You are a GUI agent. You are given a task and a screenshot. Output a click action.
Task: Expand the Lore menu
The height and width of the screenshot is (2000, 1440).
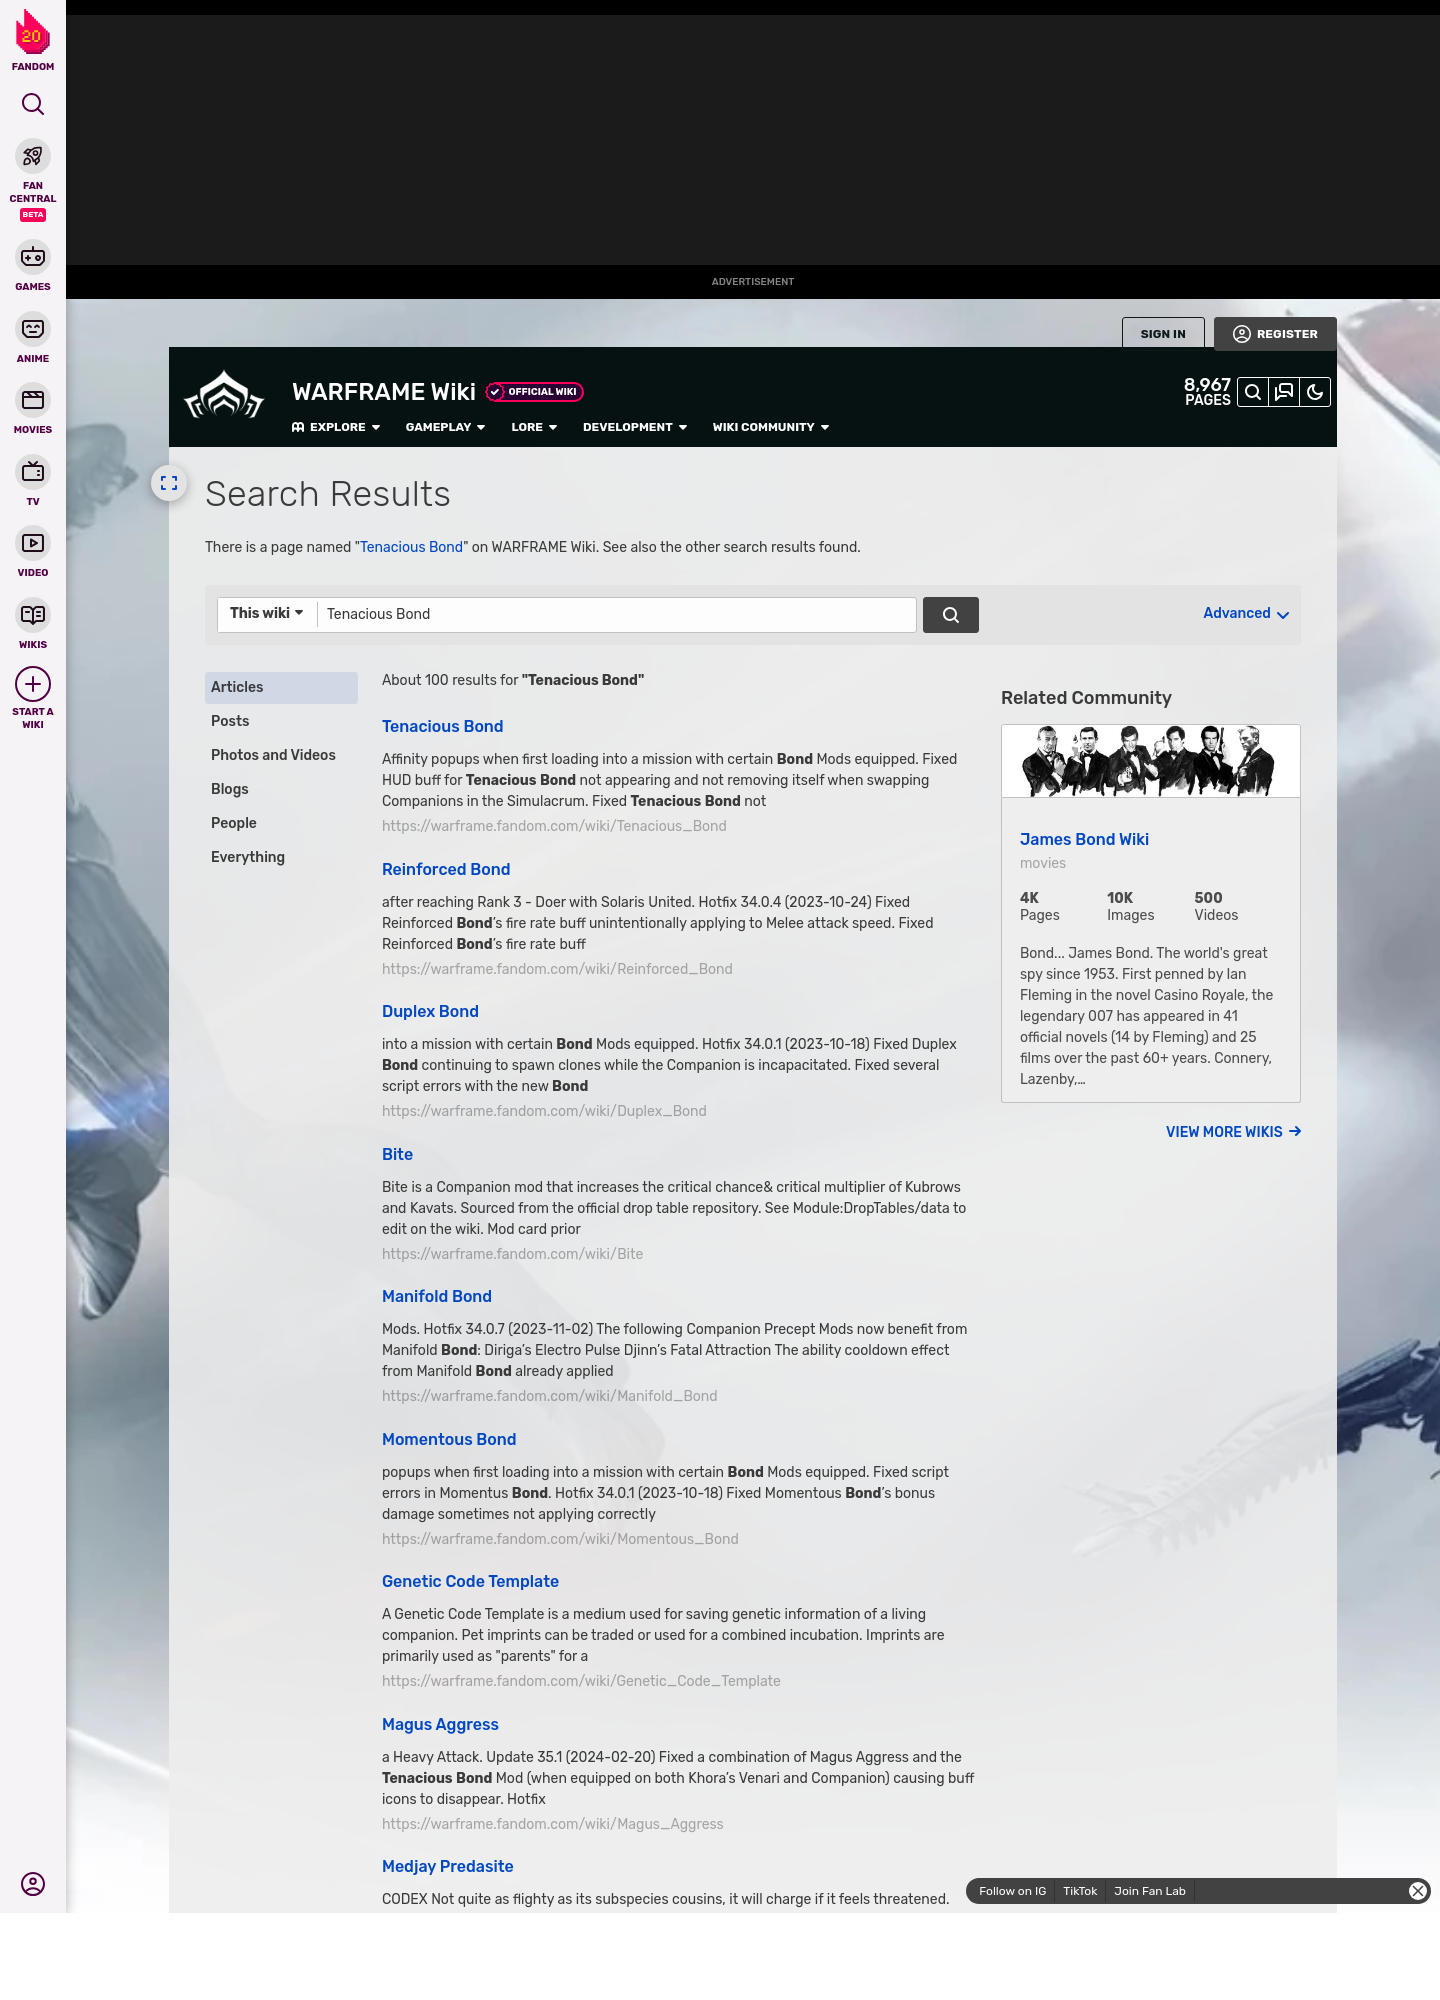pos(534,427)
